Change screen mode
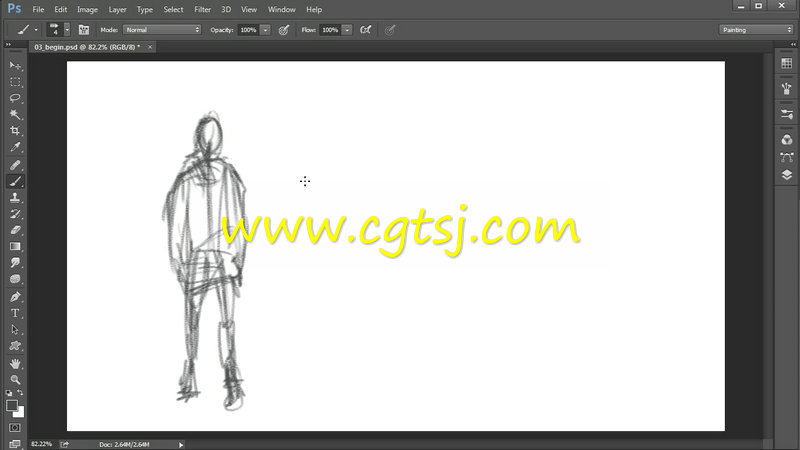Image resolution: width=800 pixels, height=450 pixels. point(15,444)
